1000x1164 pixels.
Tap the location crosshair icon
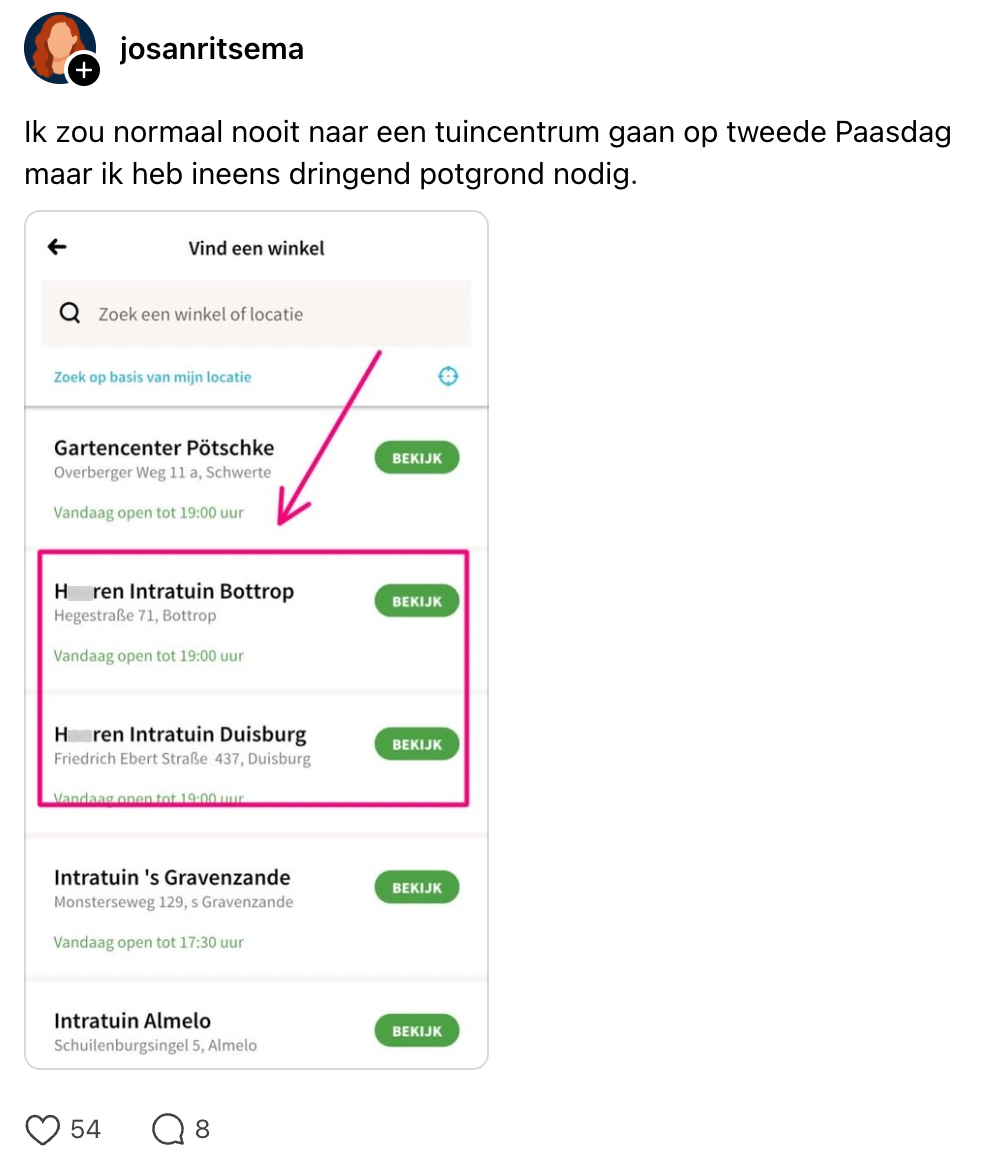[x=448, y=376]
